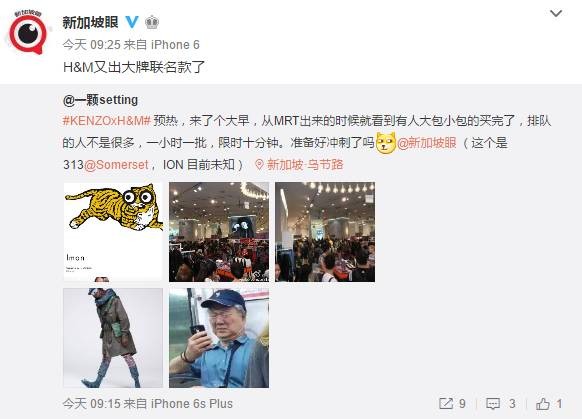Click the blue verified V badge
Image resolution: width=582 pixels, height=419 pixels.
[132, 22]
